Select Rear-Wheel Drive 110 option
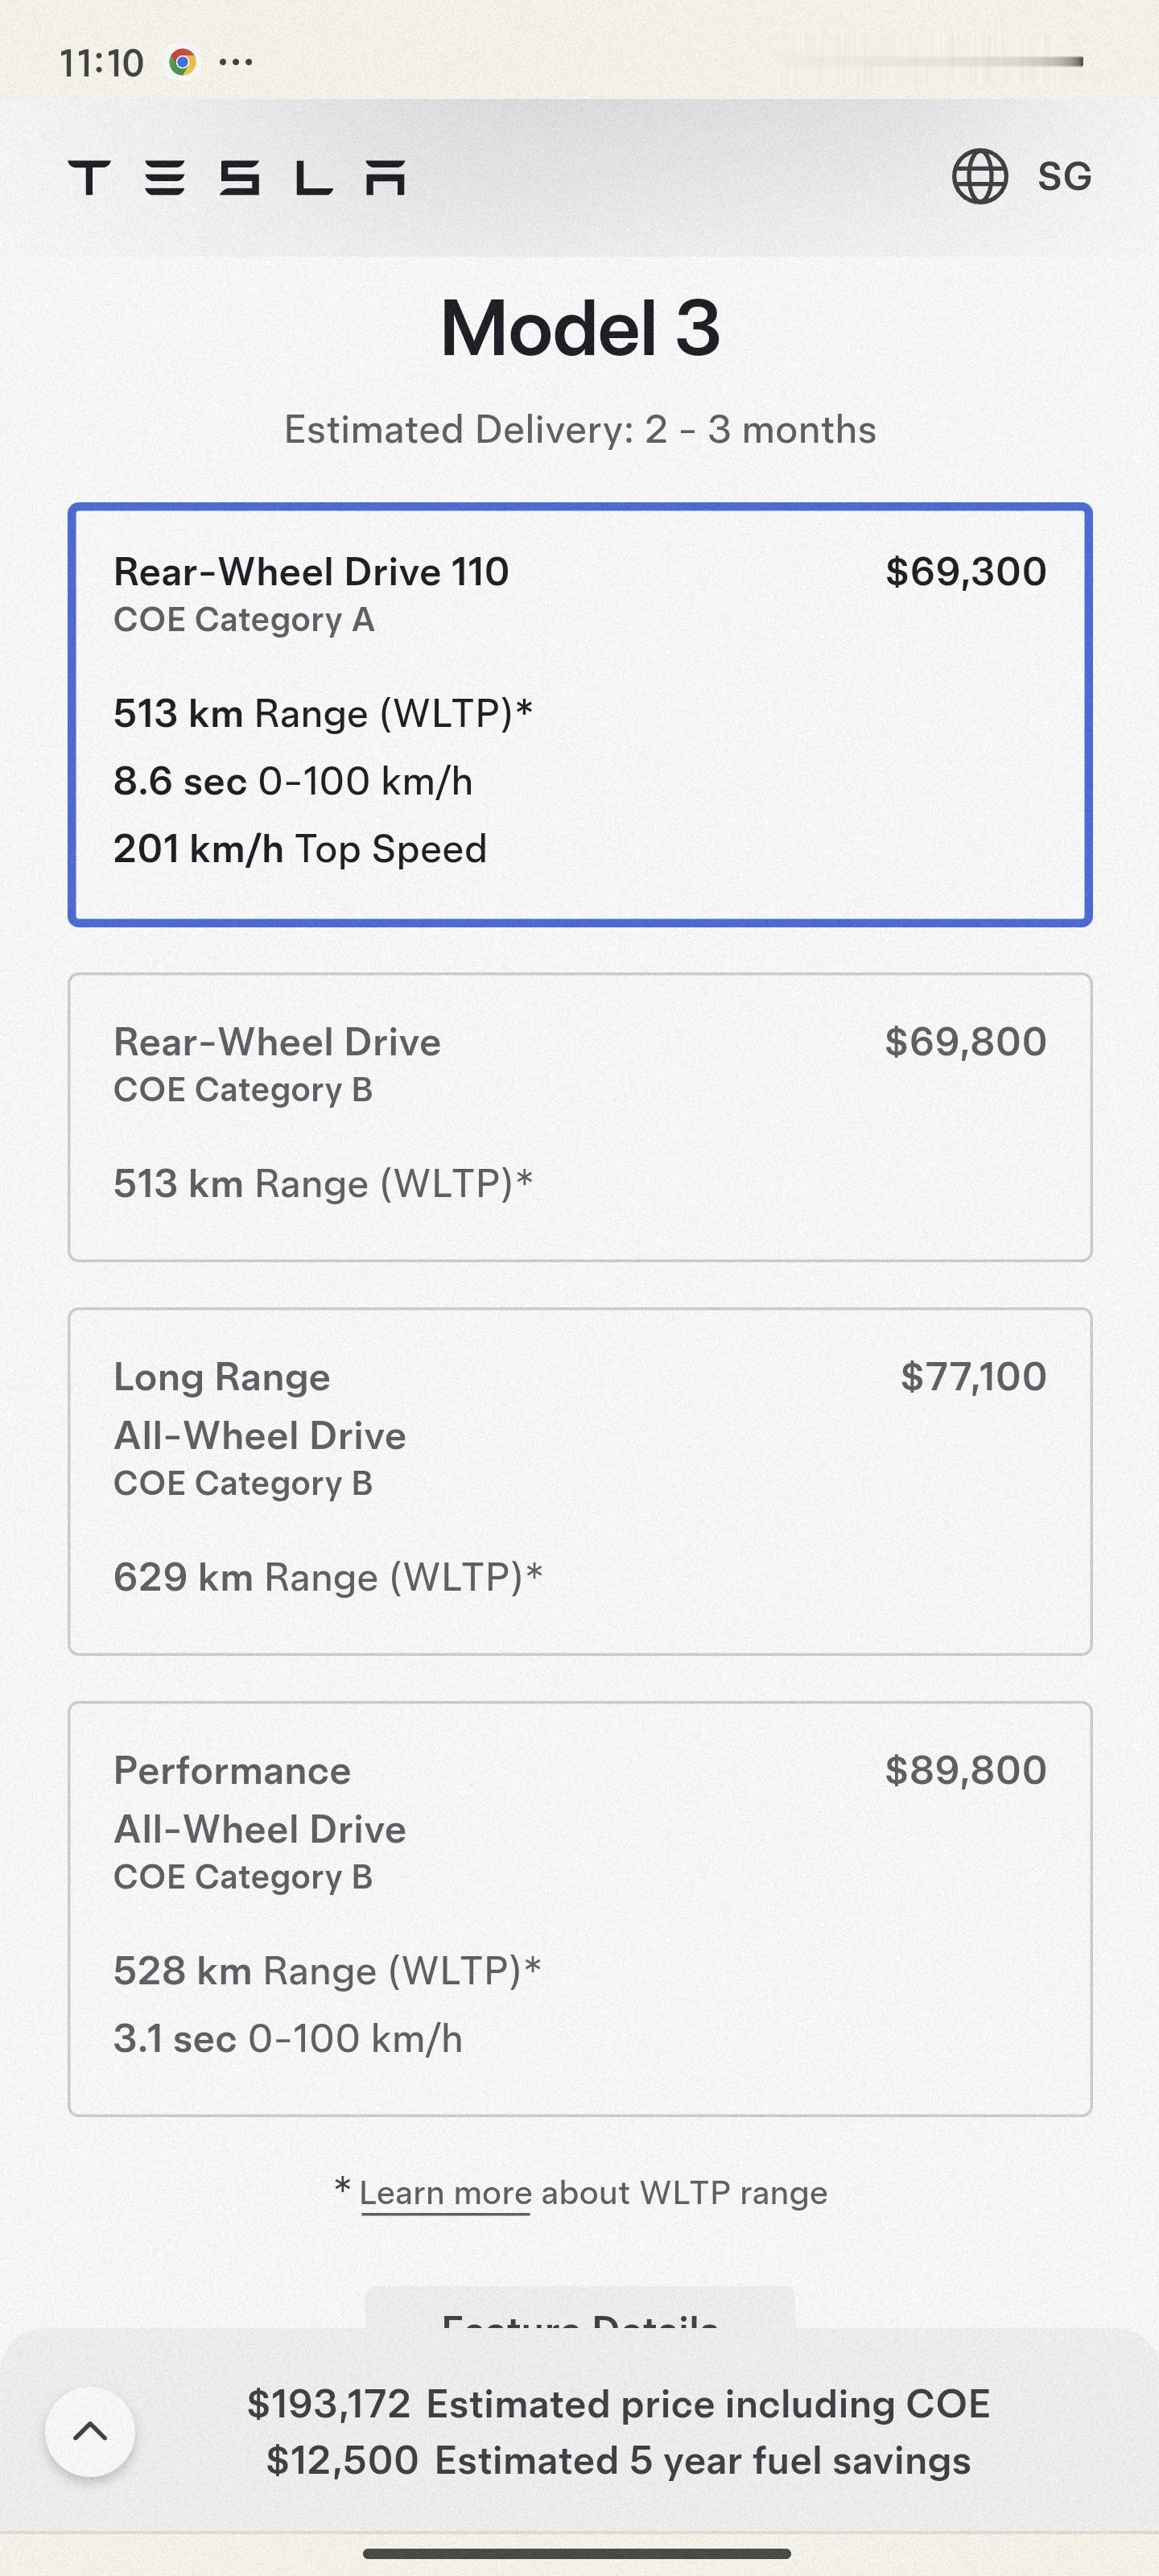 point(580,715)
